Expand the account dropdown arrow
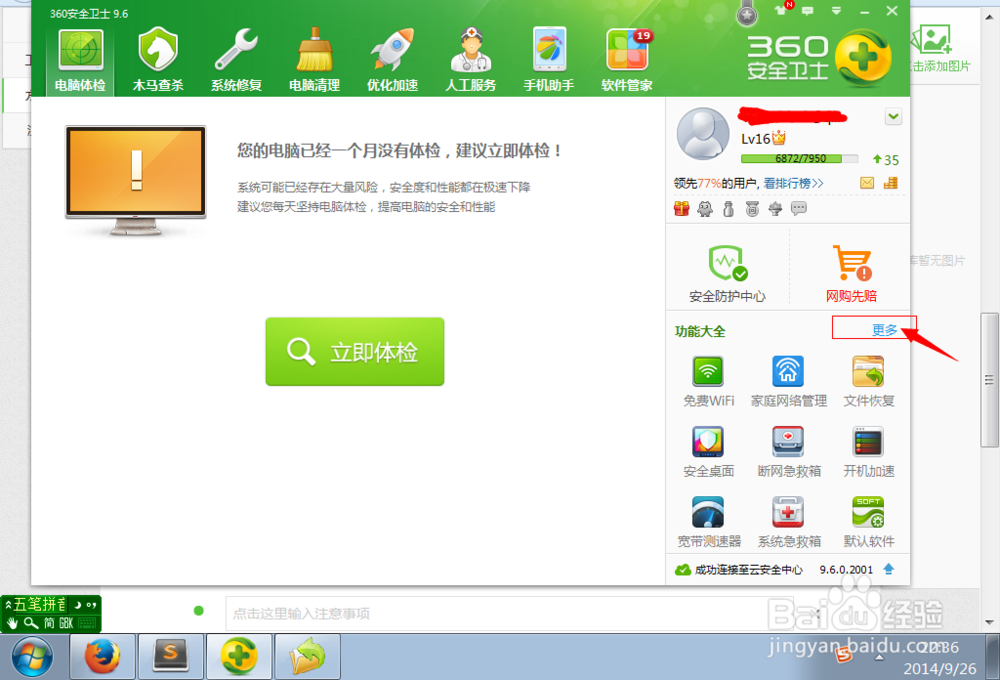This screenshot has height=680, width=1000. click(893, 117)
